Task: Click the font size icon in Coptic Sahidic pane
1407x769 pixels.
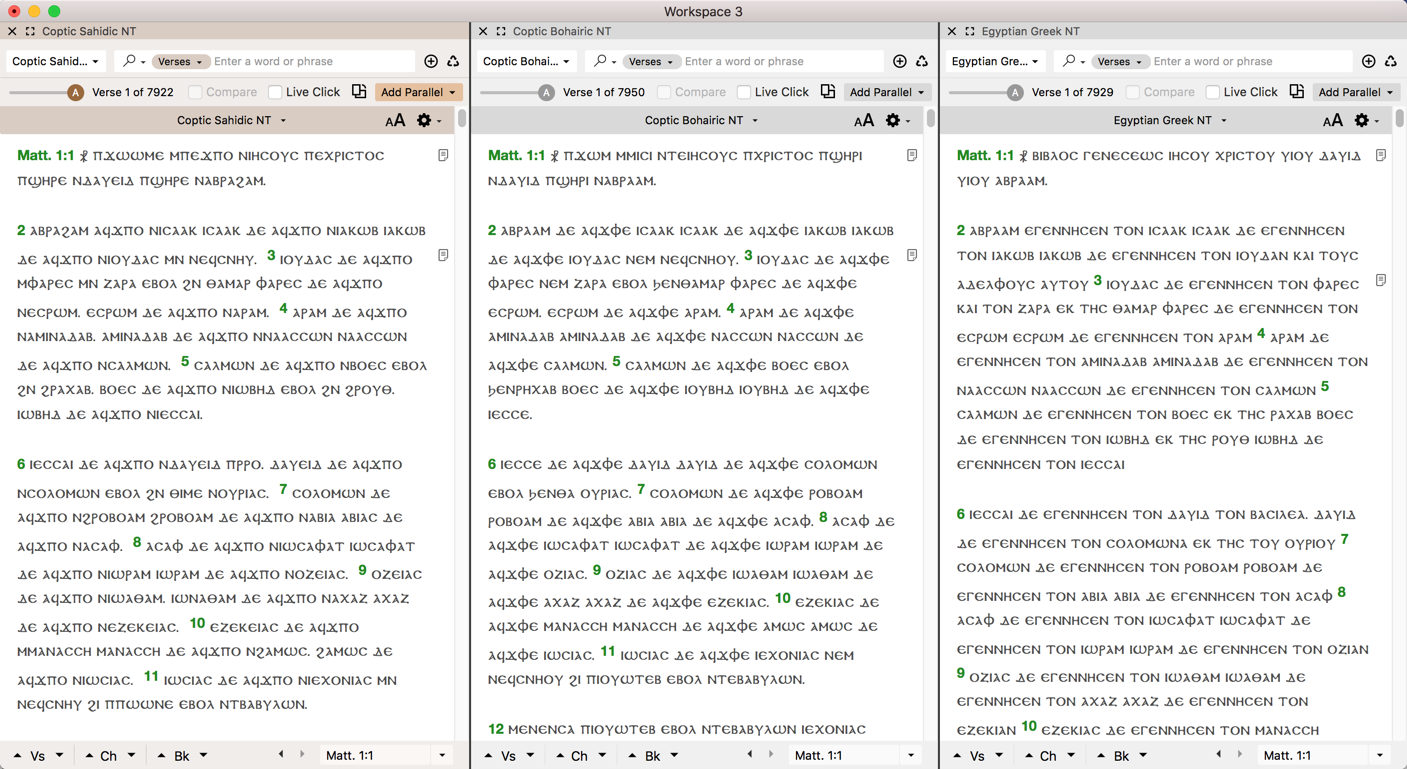Action: 395,121
